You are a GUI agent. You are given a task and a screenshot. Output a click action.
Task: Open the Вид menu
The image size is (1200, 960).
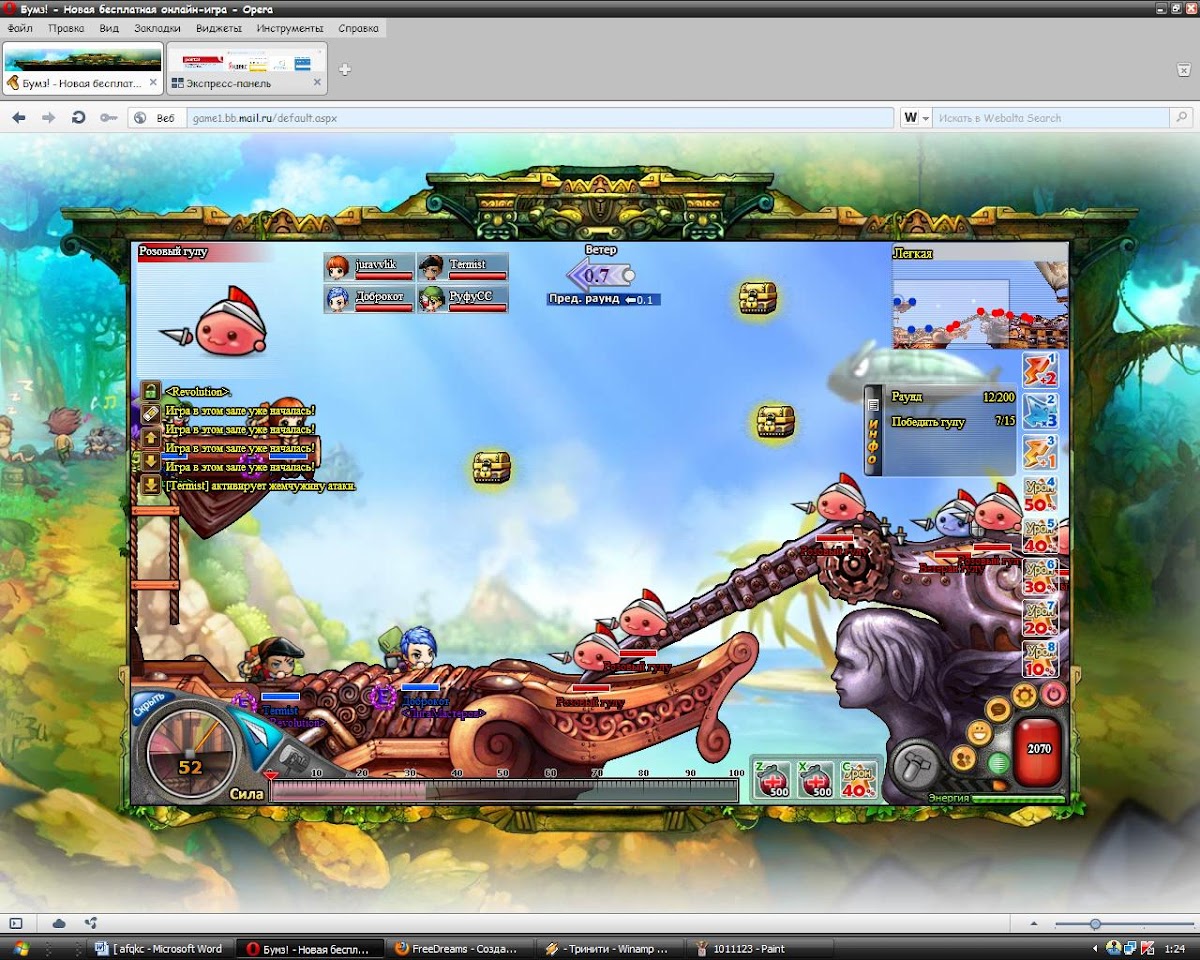(x=109, y=28)
